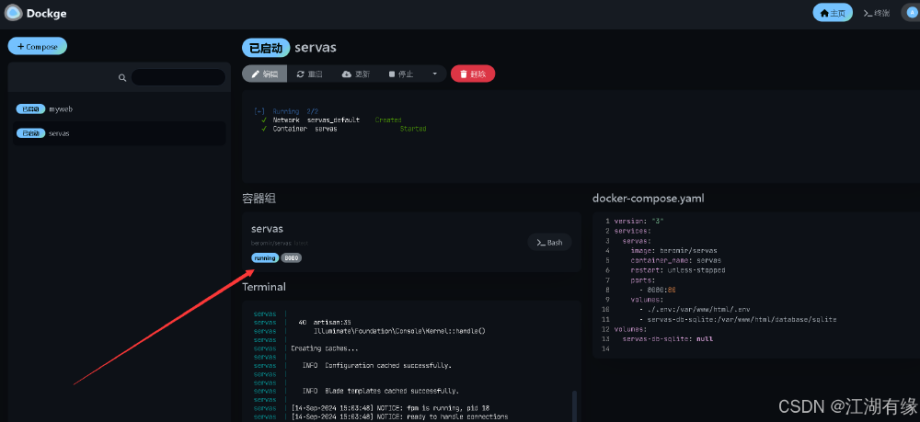Click the Running 2/2 progress line
Viewport: 920px width, 422px height.
click(x=286, y=111)
